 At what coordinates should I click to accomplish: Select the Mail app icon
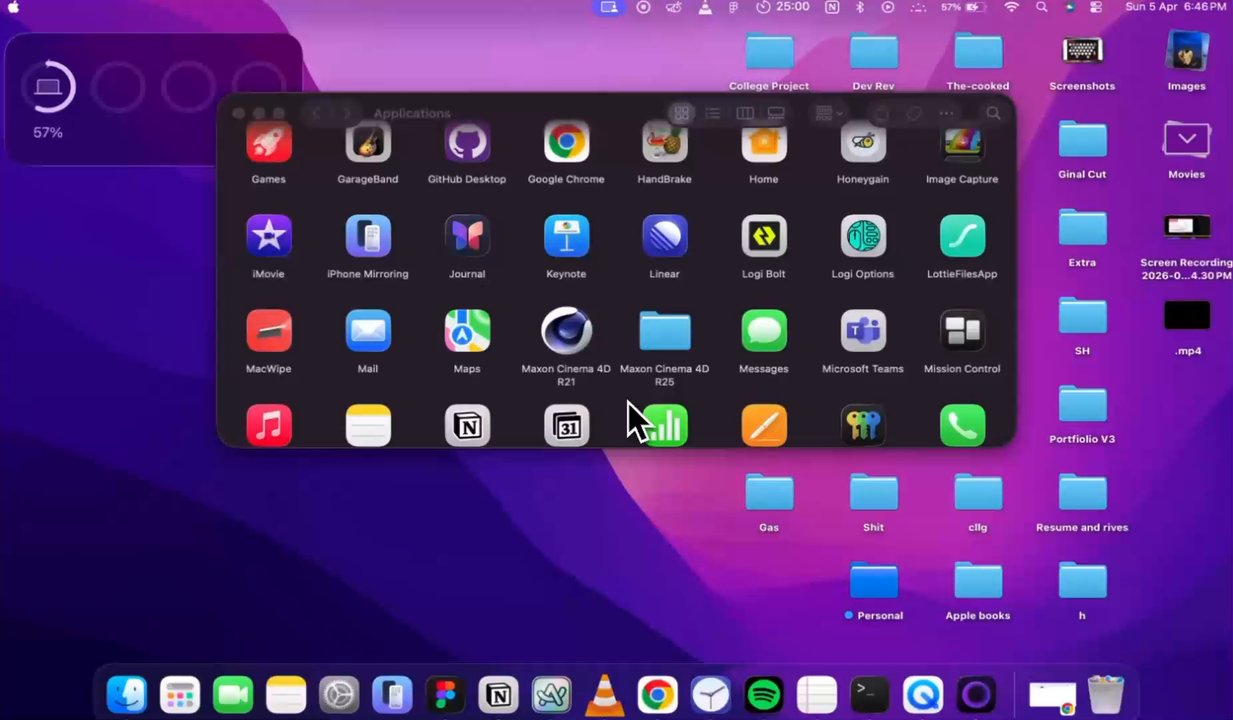pyautogui.click(x=368, y=331)
